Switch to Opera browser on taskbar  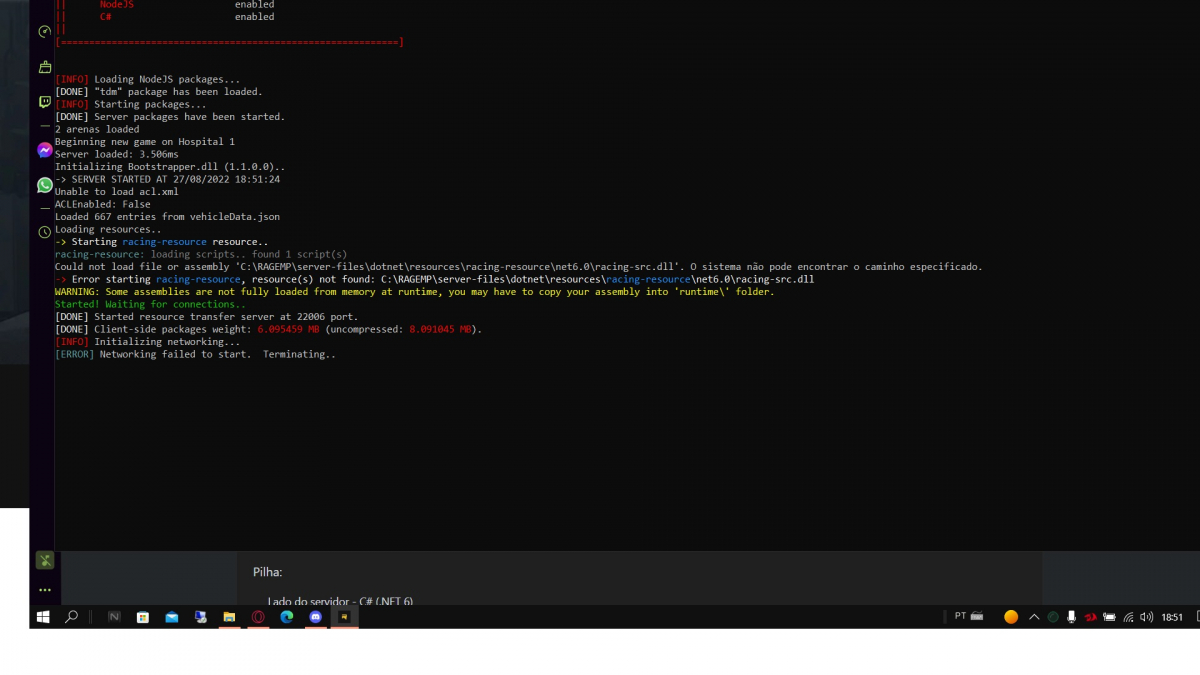pyautogui.click(x=258, y=617)
